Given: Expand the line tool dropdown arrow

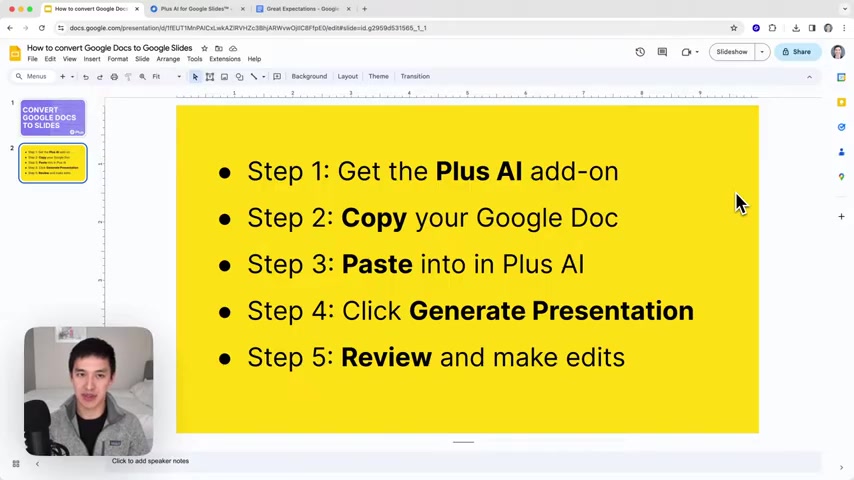Looking at the screenshot, I should pos(264,77).
